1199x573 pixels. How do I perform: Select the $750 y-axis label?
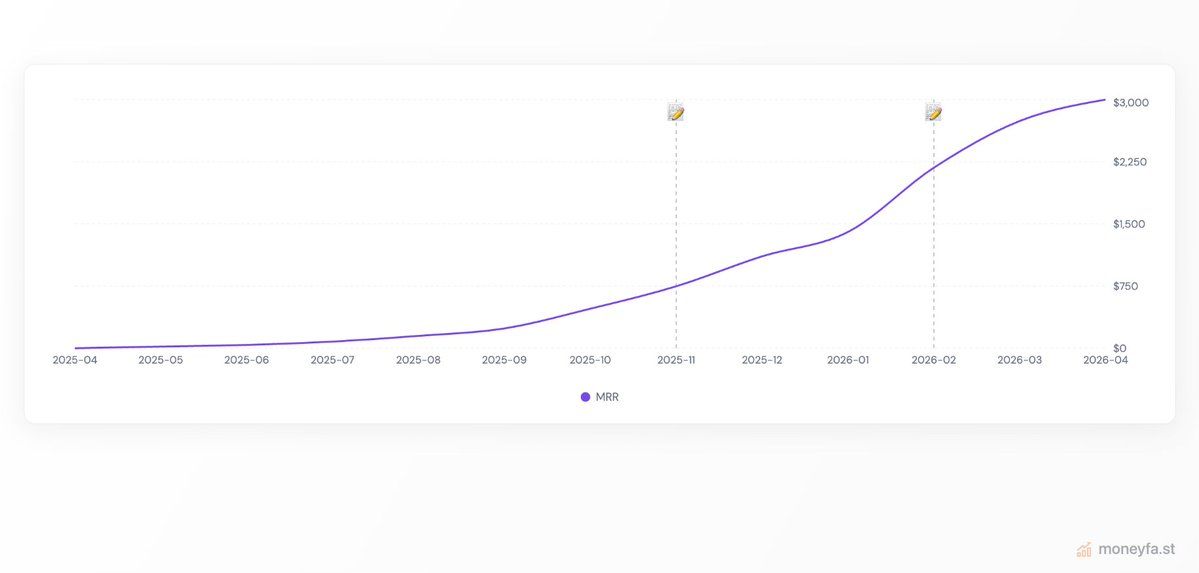pos(1125,286)
